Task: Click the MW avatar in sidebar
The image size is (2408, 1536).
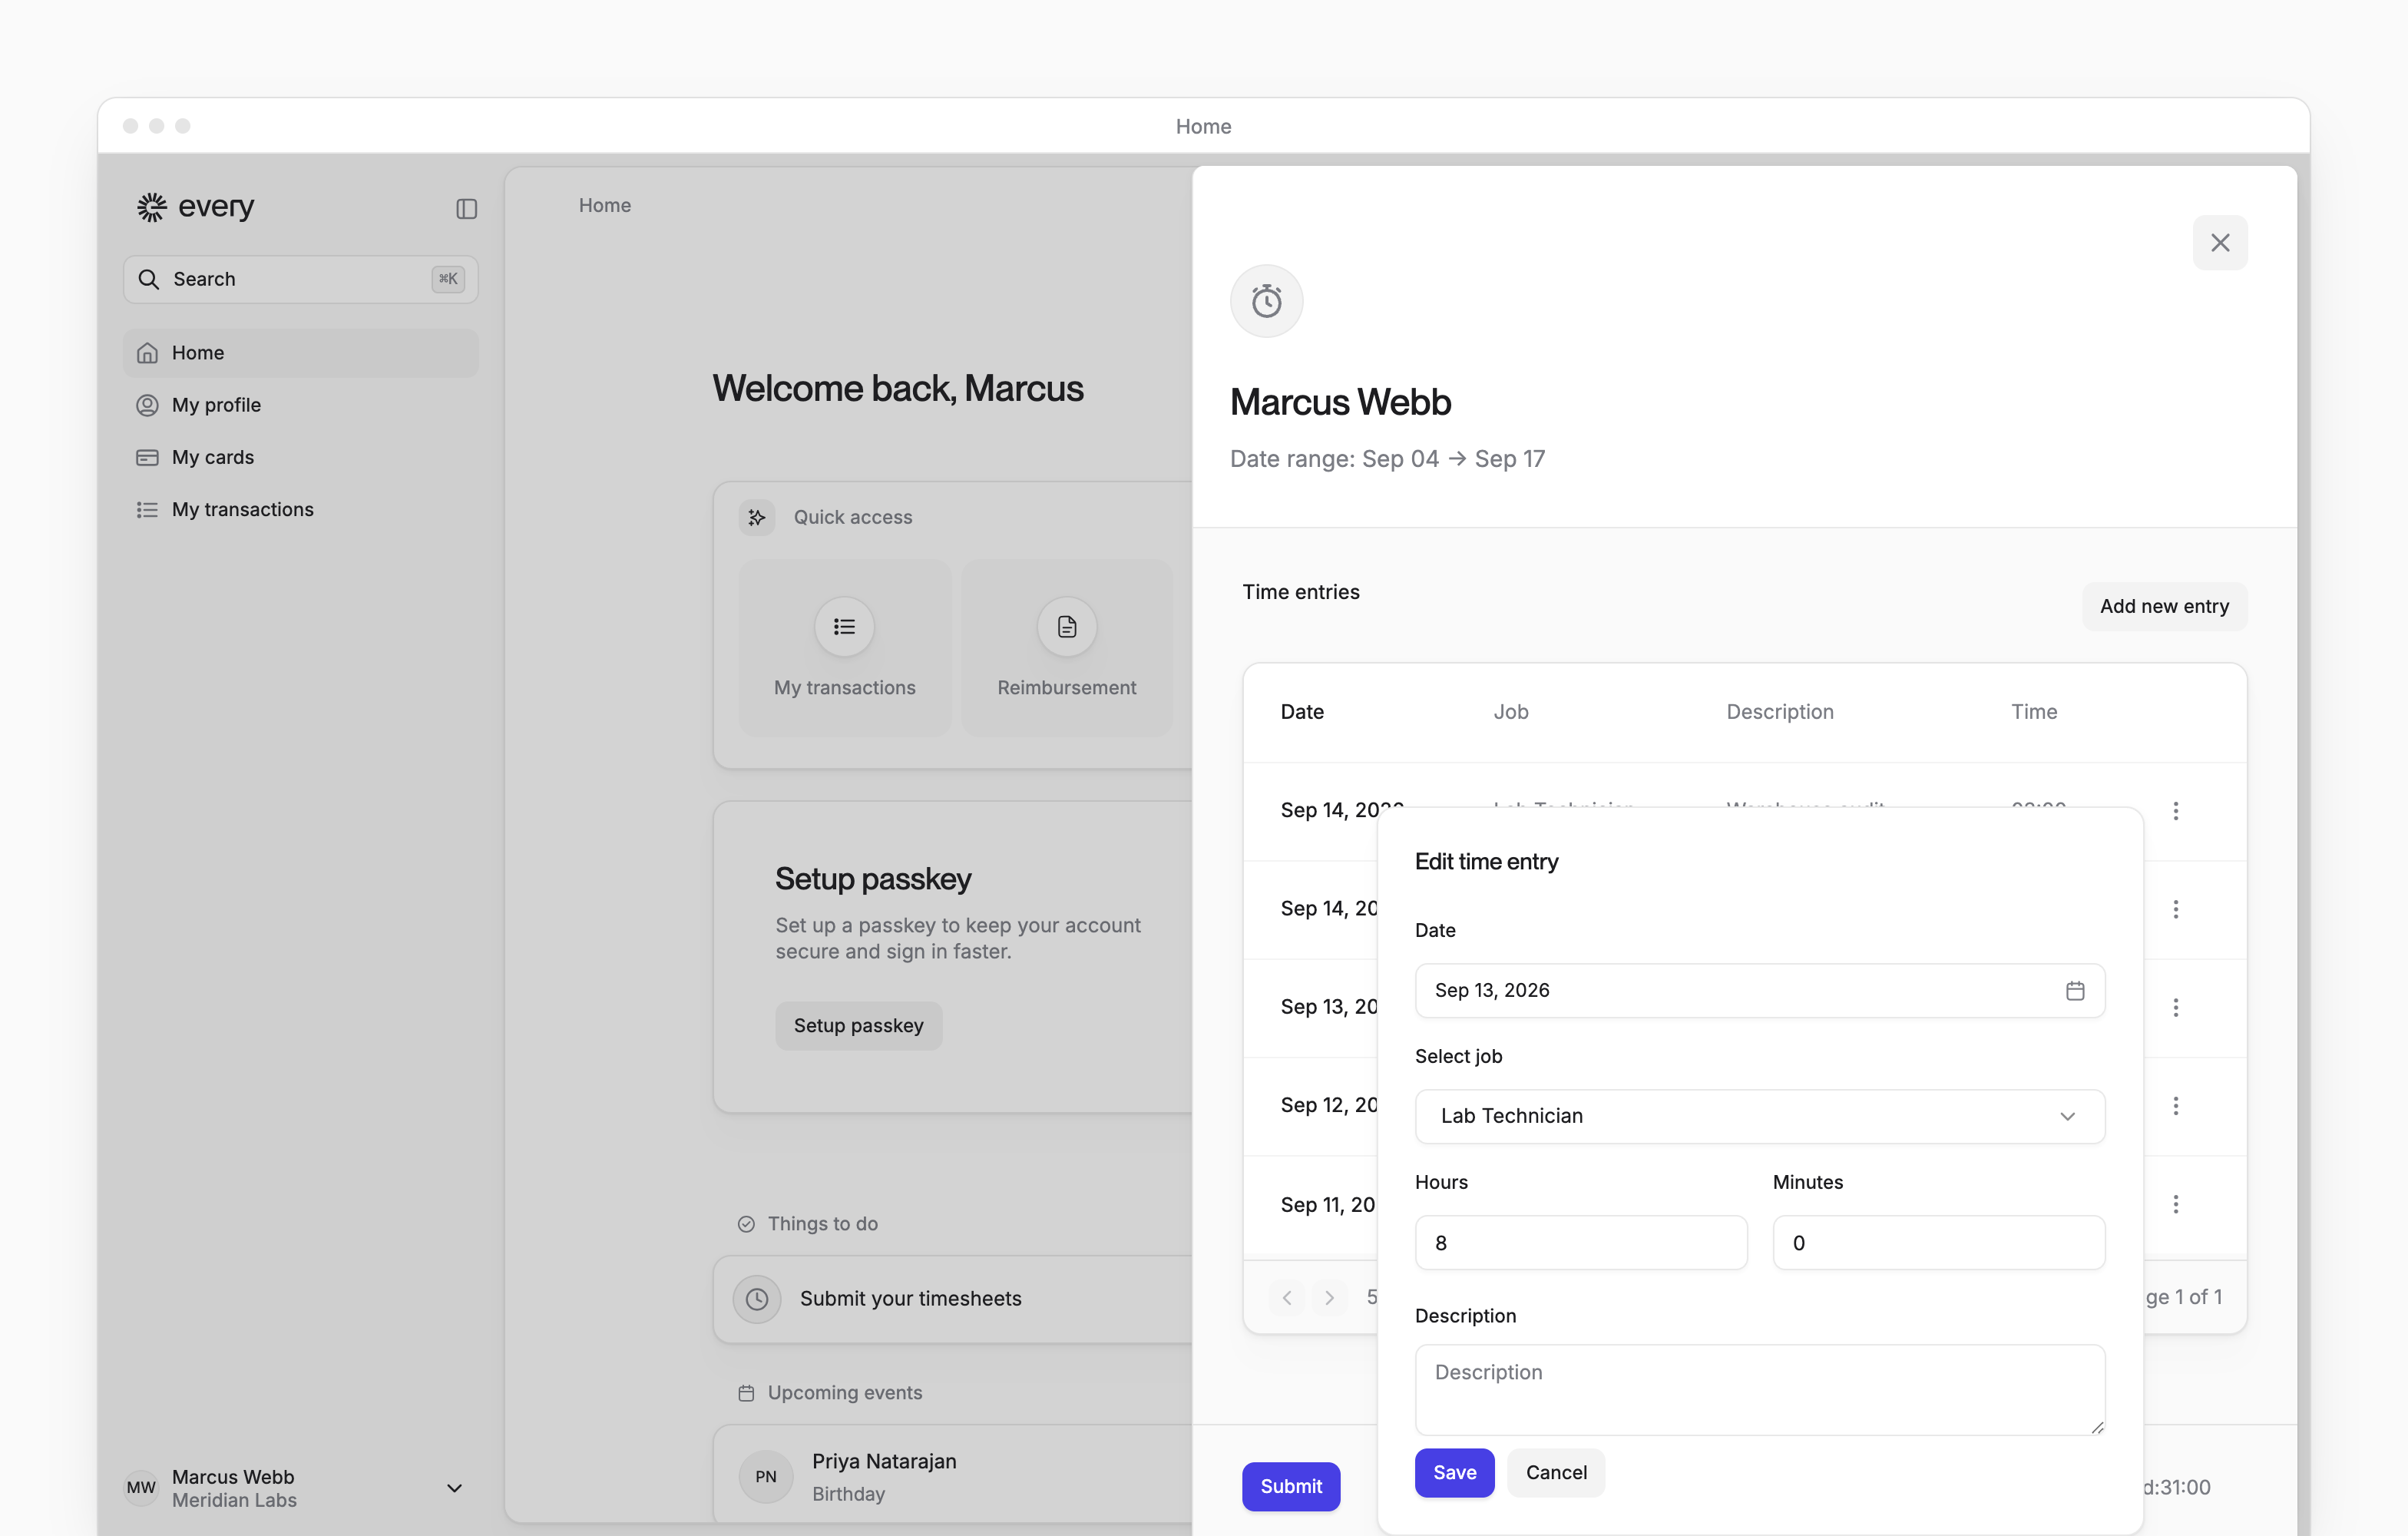Action: point(141,1488)
